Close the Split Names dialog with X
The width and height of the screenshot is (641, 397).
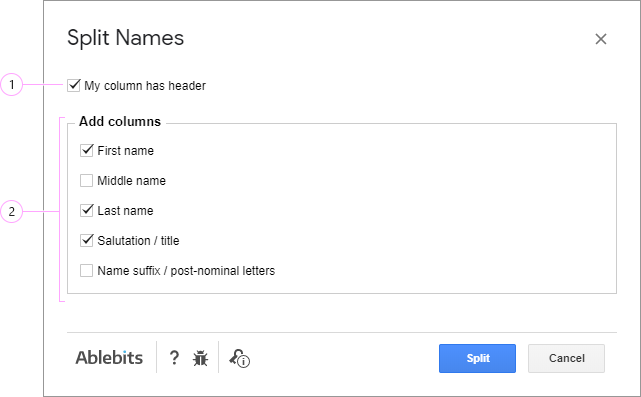tap(601, 39)
